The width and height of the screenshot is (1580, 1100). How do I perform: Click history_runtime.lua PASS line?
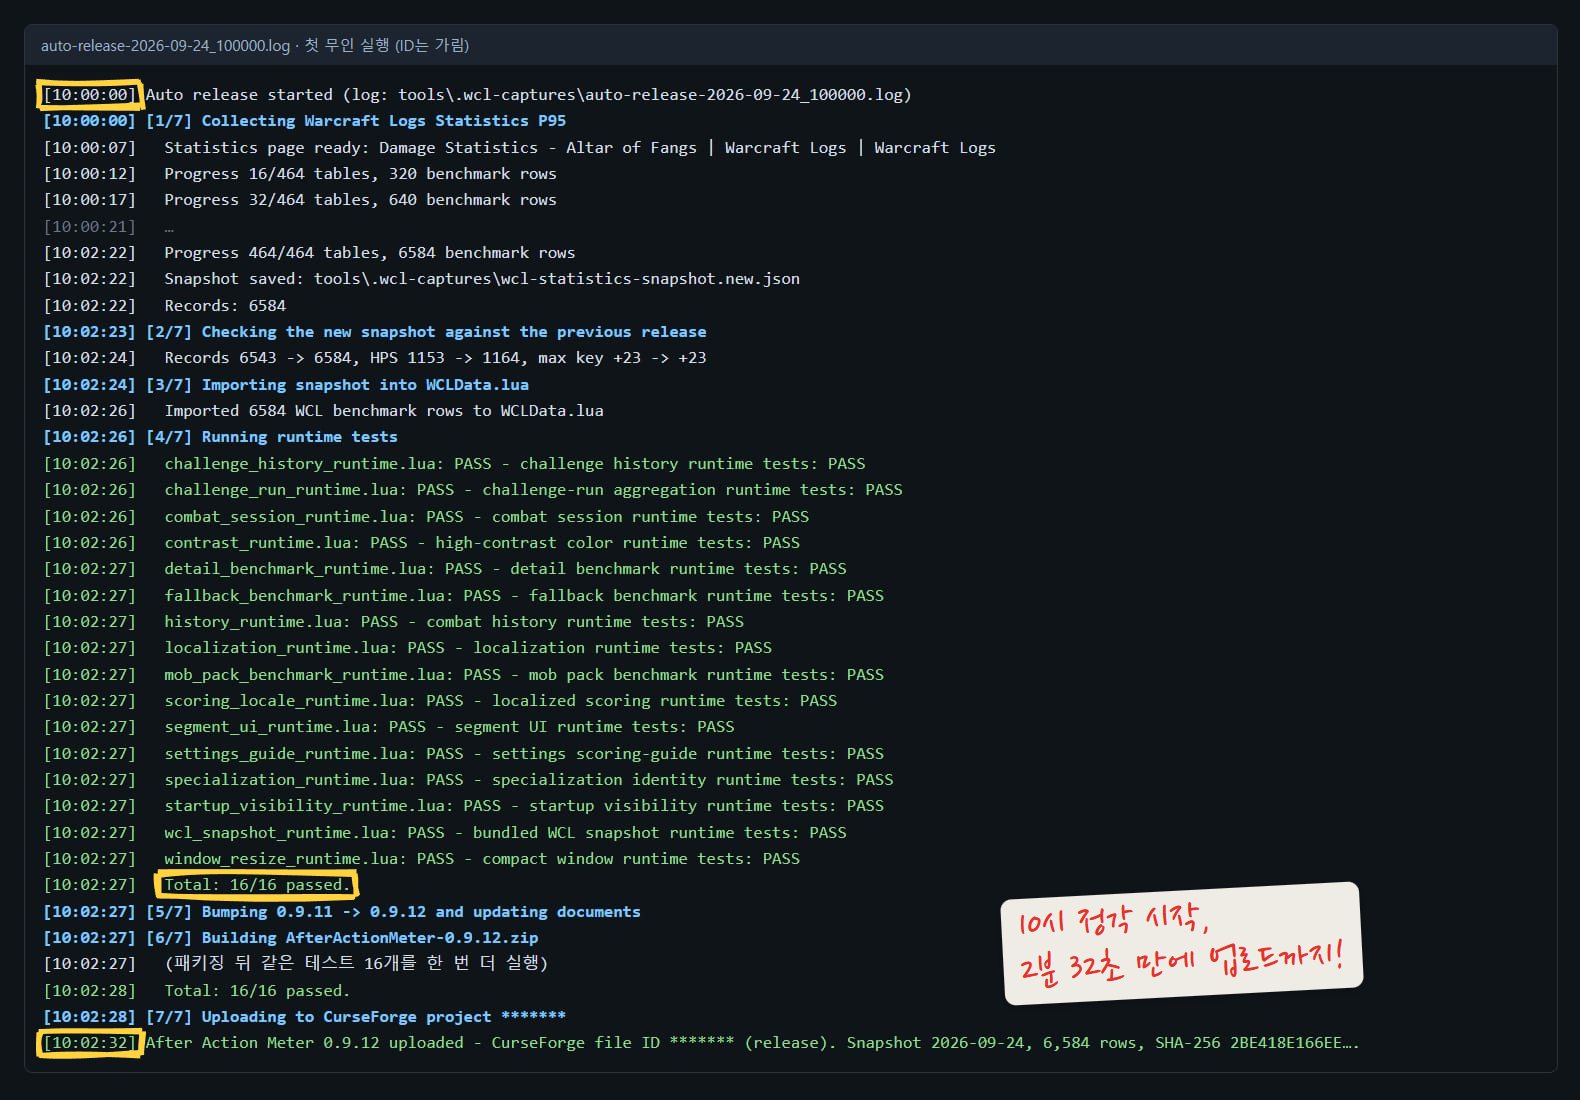[393, 622]
